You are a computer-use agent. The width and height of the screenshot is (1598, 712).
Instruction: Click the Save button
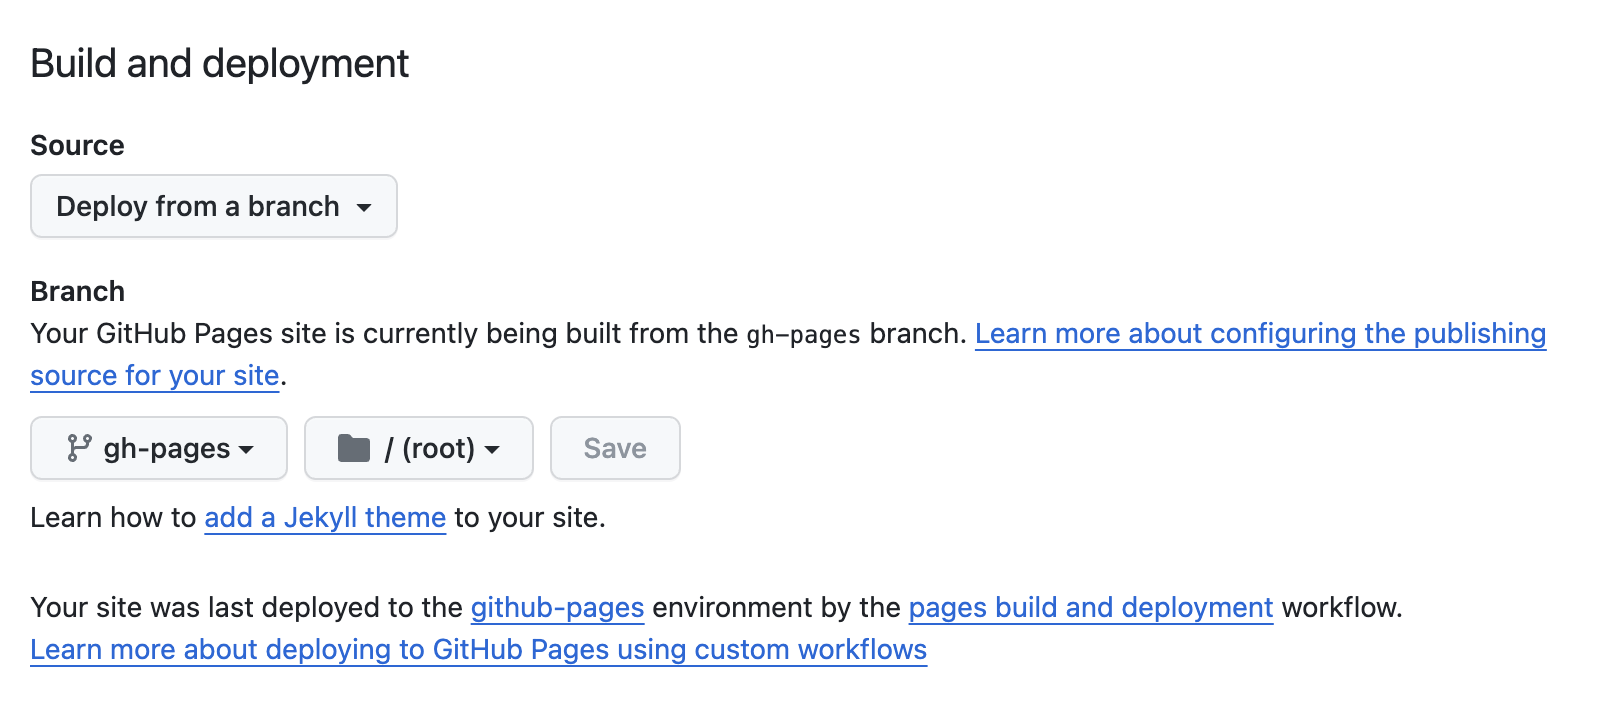pos(615,448)
